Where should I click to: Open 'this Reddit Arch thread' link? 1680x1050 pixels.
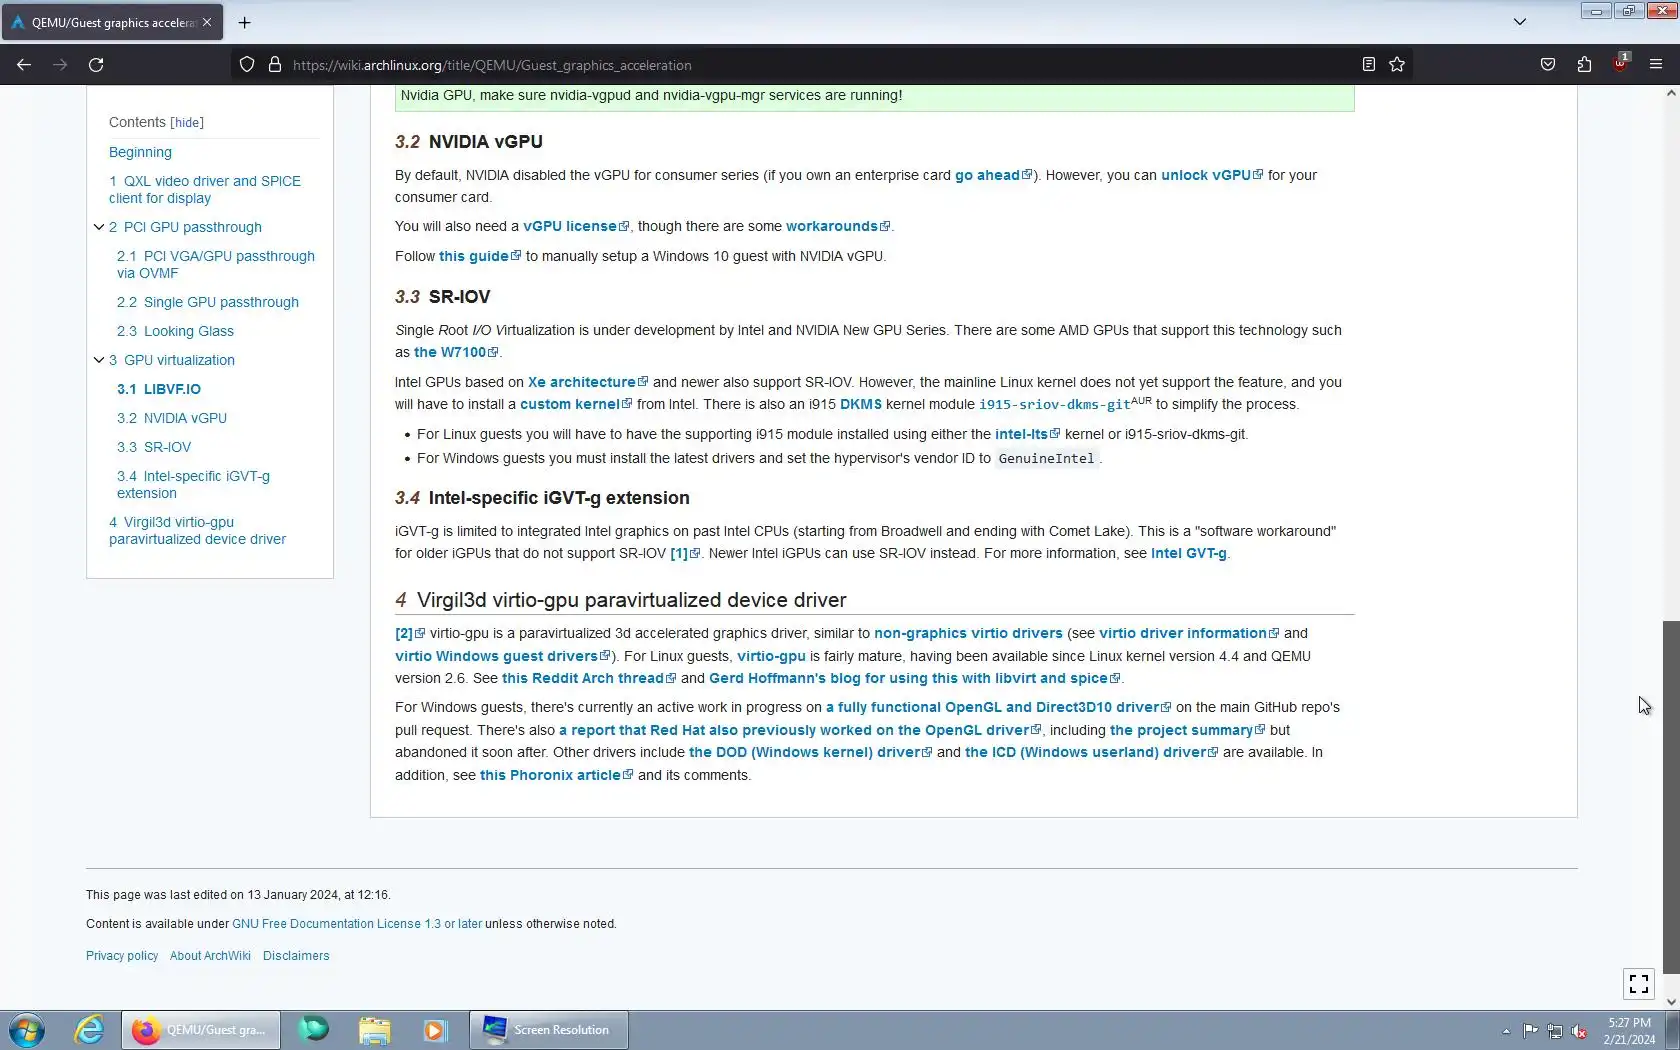(x=589, y=678)
